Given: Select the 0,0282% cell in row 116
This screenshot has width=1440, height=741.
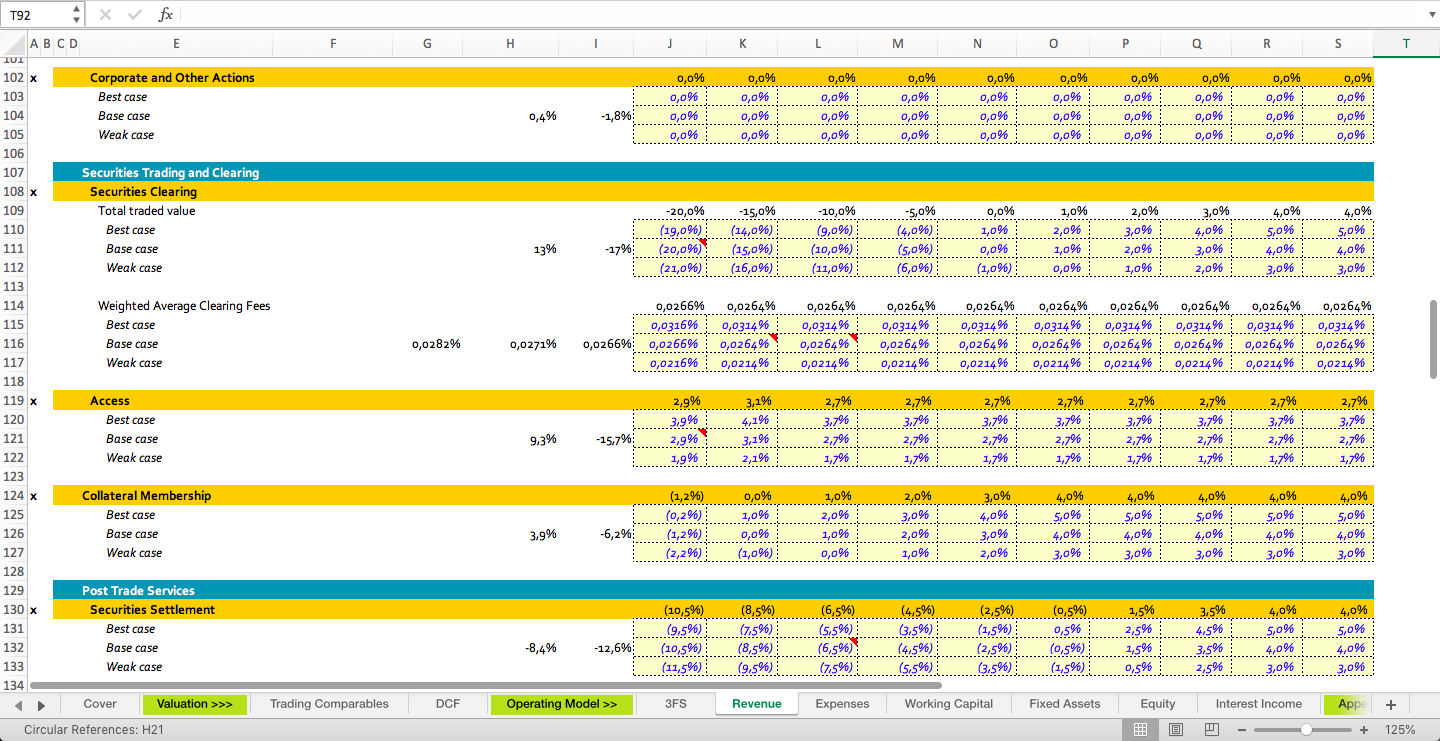Looking at the screenshot, I should click(x=428, y=344).
